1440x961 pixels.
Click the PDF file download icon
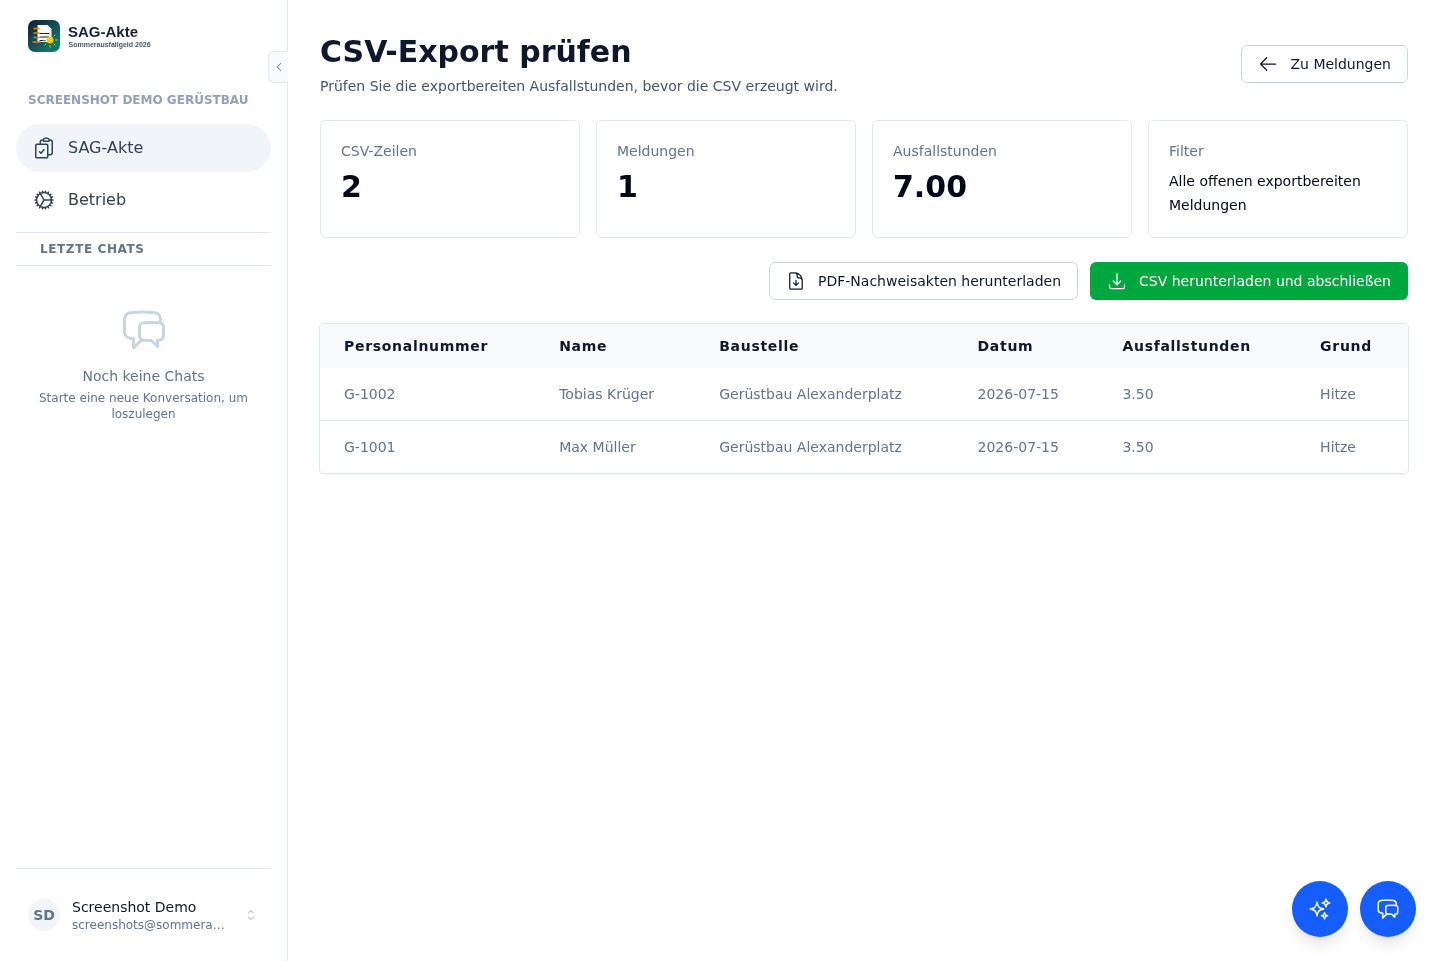tap(796, 281)
